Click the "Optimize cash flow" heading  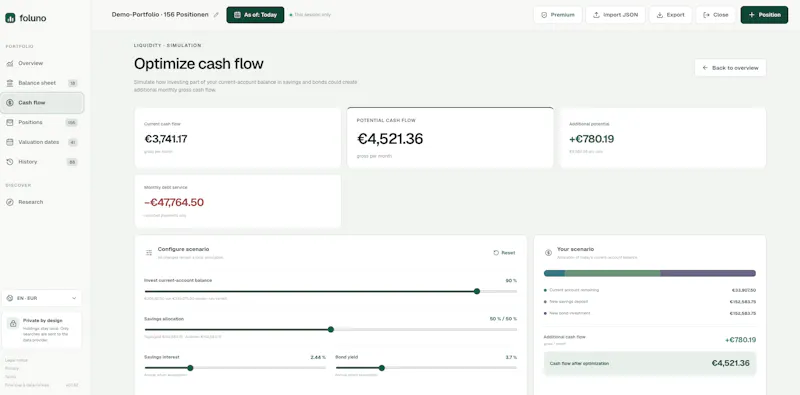click(198, 64)
